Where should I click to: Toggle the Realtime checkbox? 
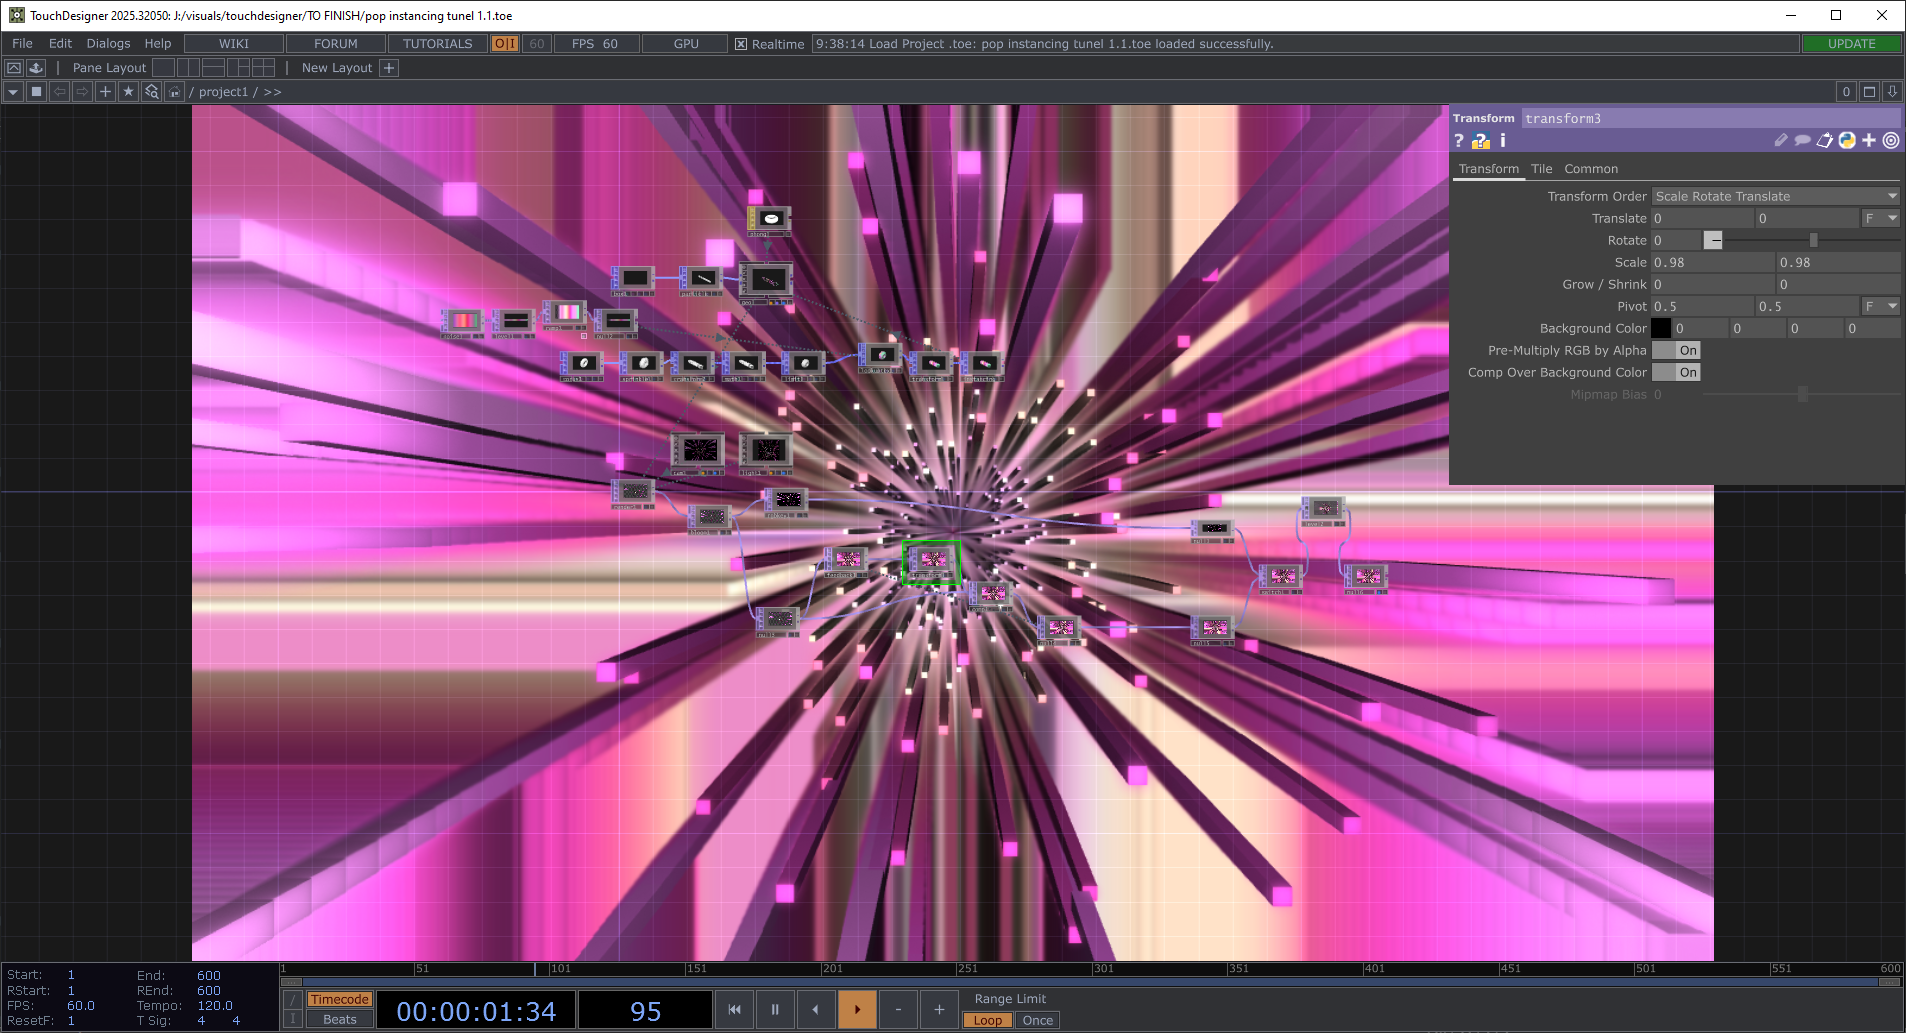coord(741,44)
